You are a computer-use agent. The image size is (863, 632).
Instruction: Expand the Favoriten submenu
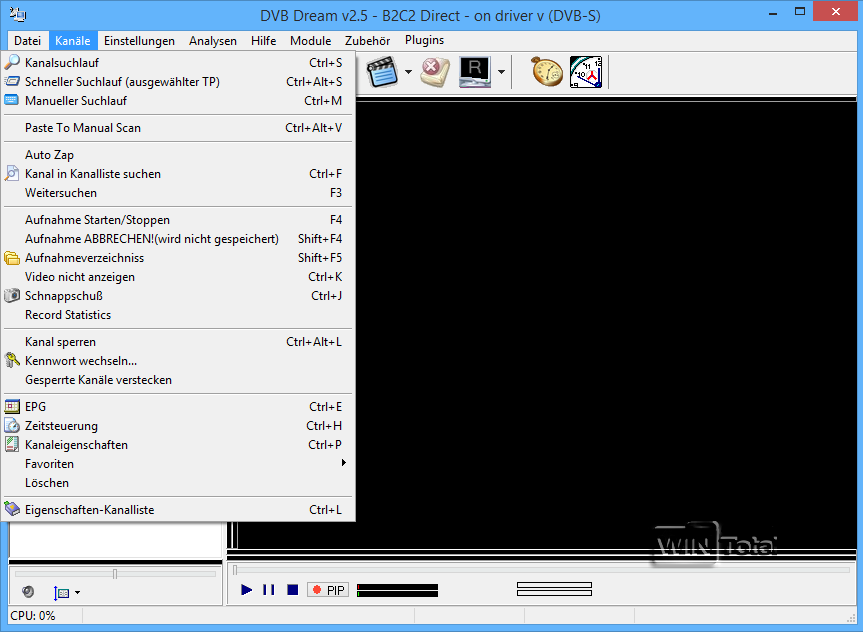click(178, 464)
